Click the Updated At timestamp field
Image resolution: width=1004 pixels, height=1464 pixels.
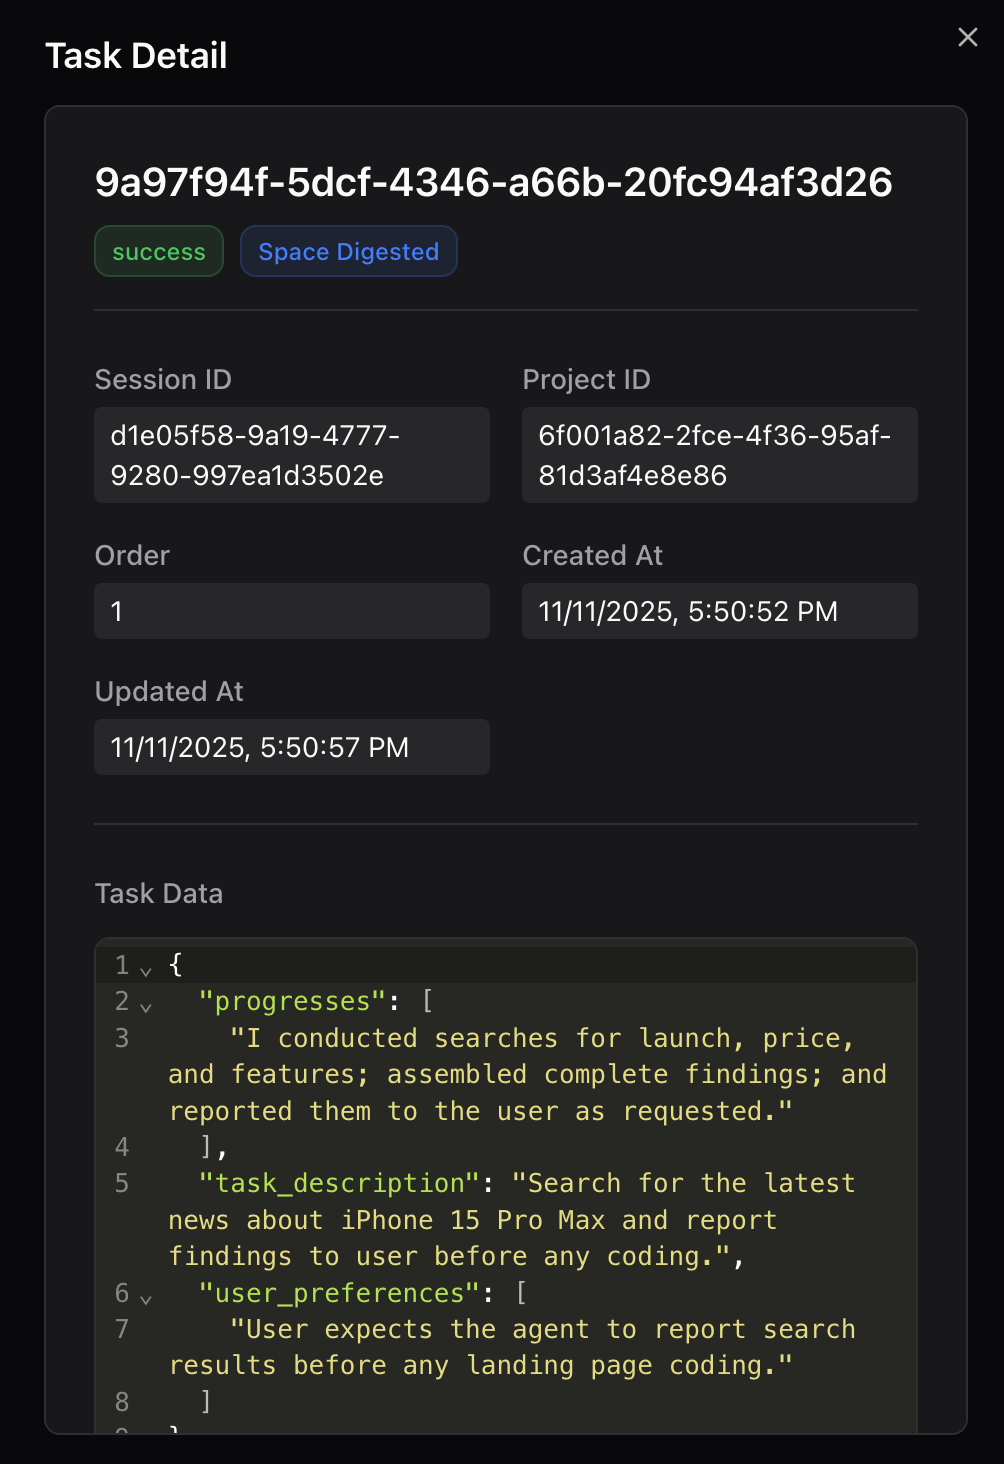(291, 747)
